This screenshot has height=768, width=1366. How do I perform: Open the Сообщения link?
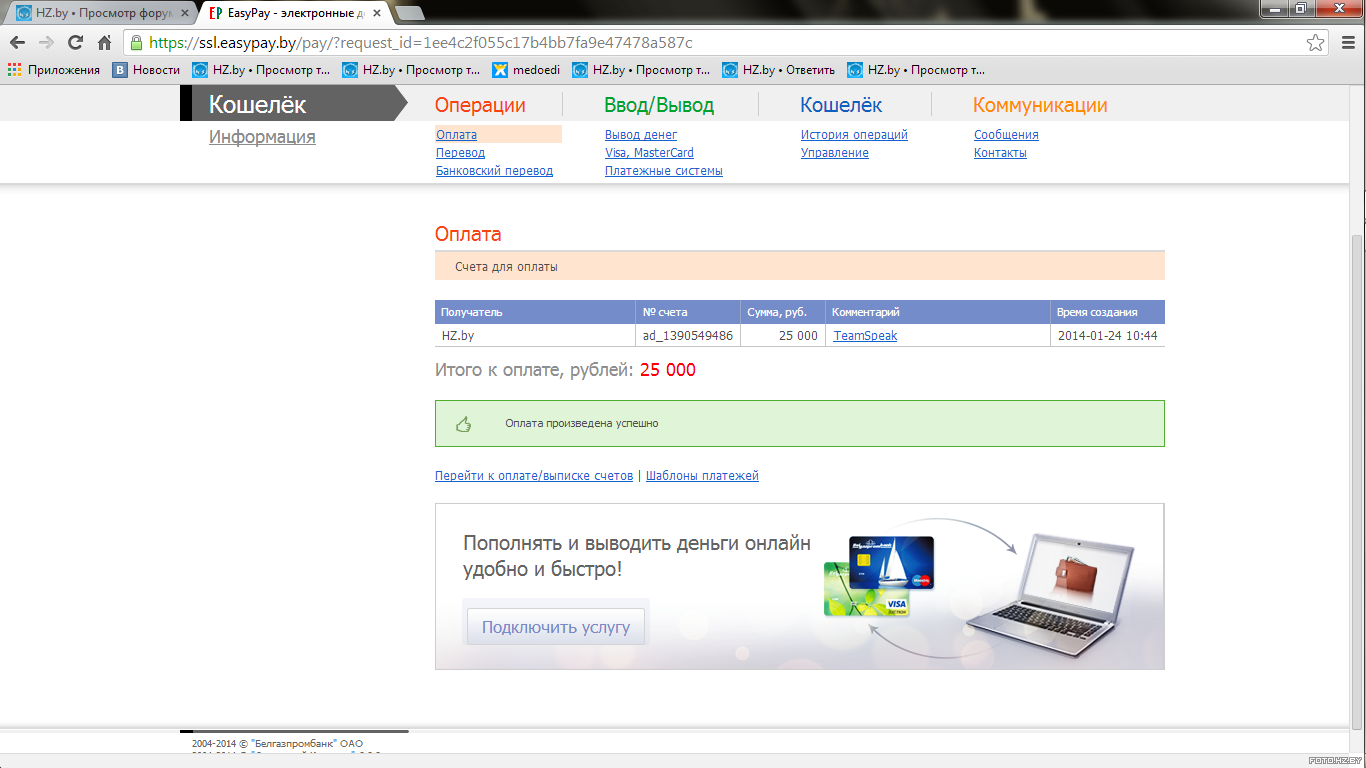1006,135
